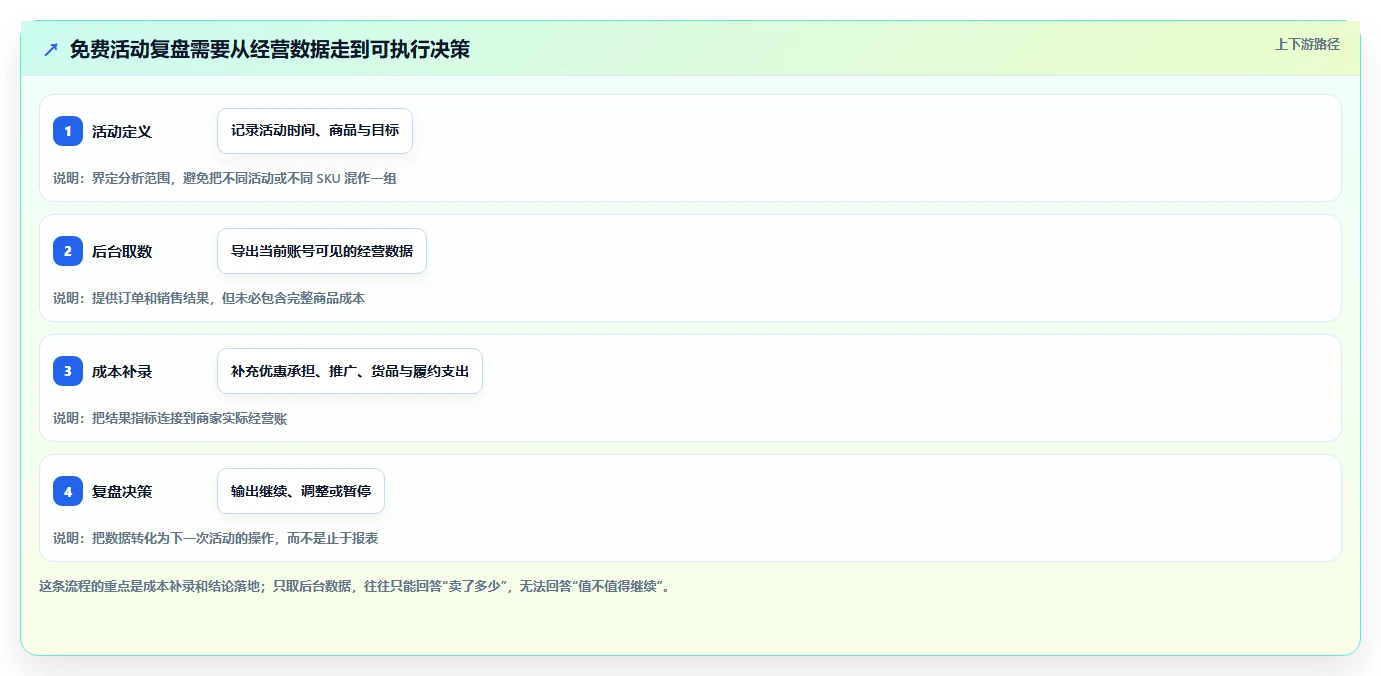Click the summary sentence starting 这条流程的重点
The width and height of the screenshot is (1381, 676).
pyautogui.click(x=355, y=586)
